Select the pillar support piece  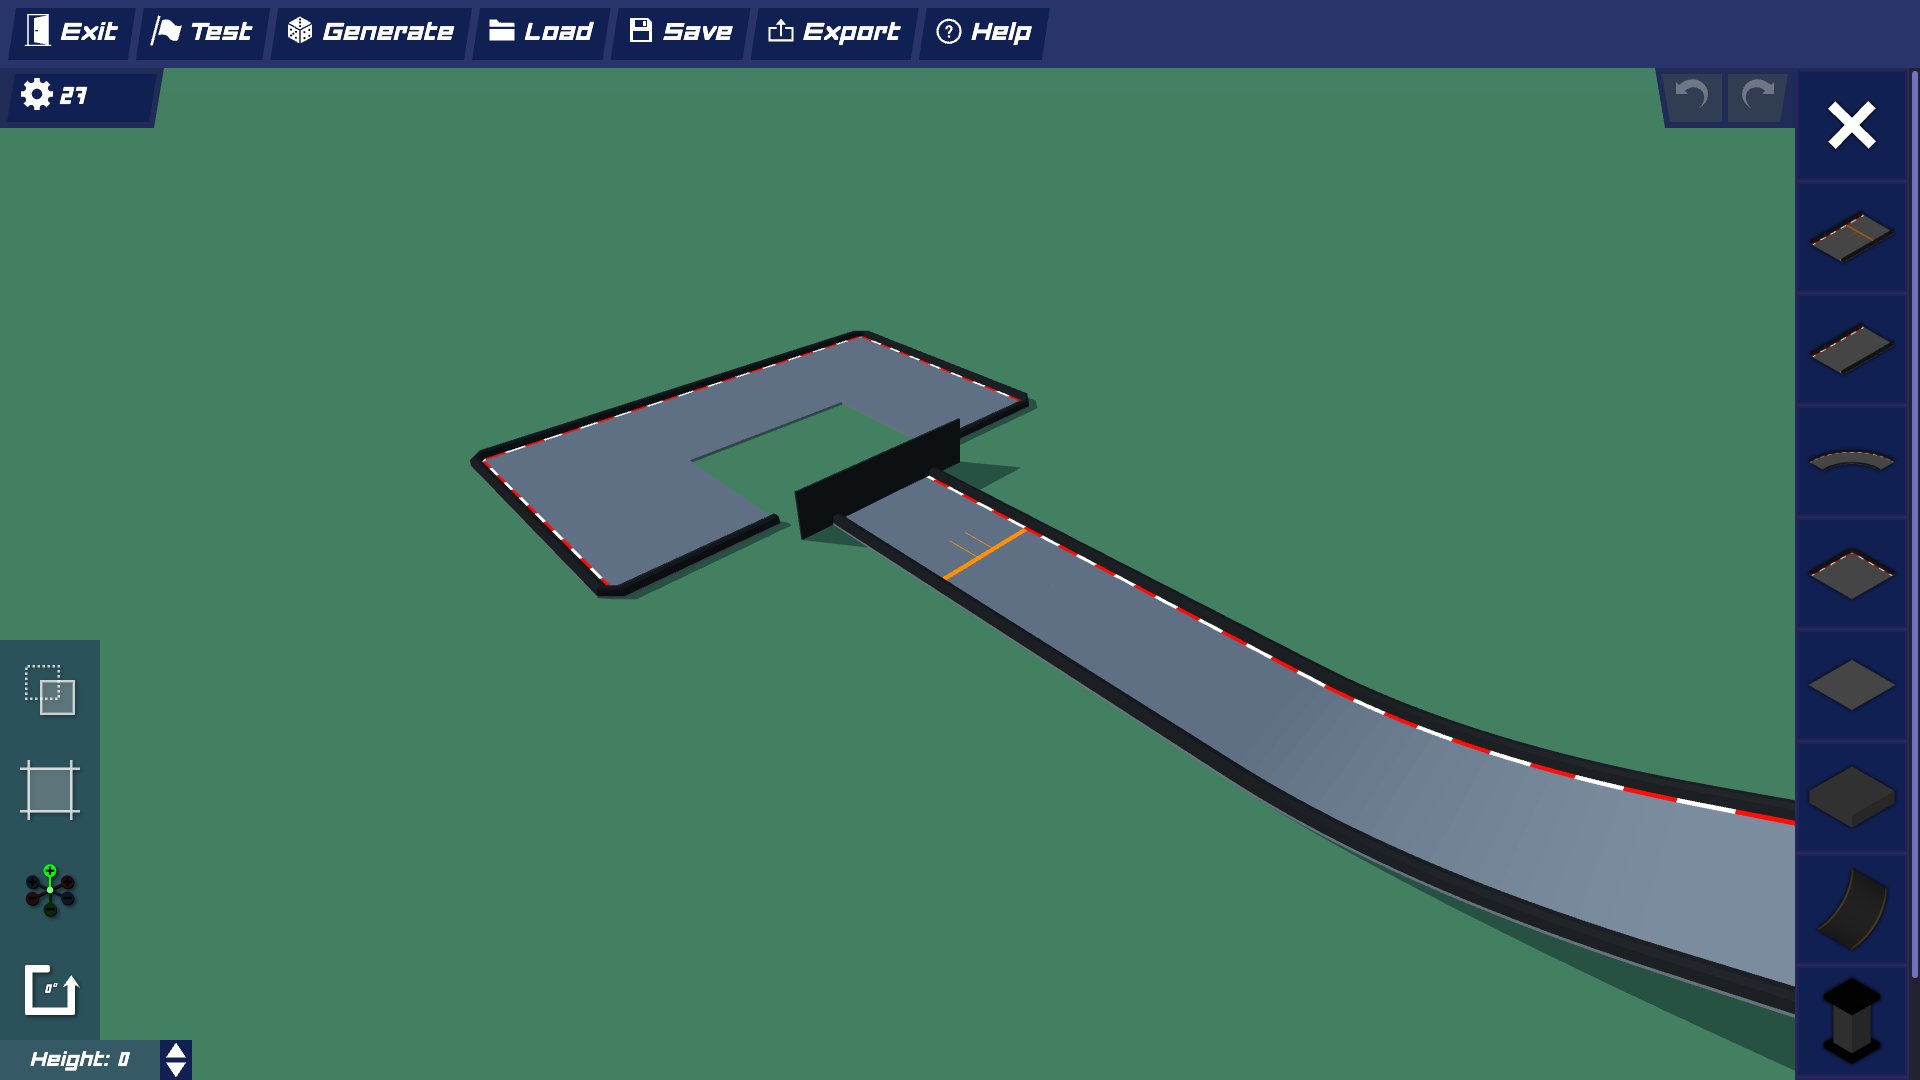pos(1851,1020)
